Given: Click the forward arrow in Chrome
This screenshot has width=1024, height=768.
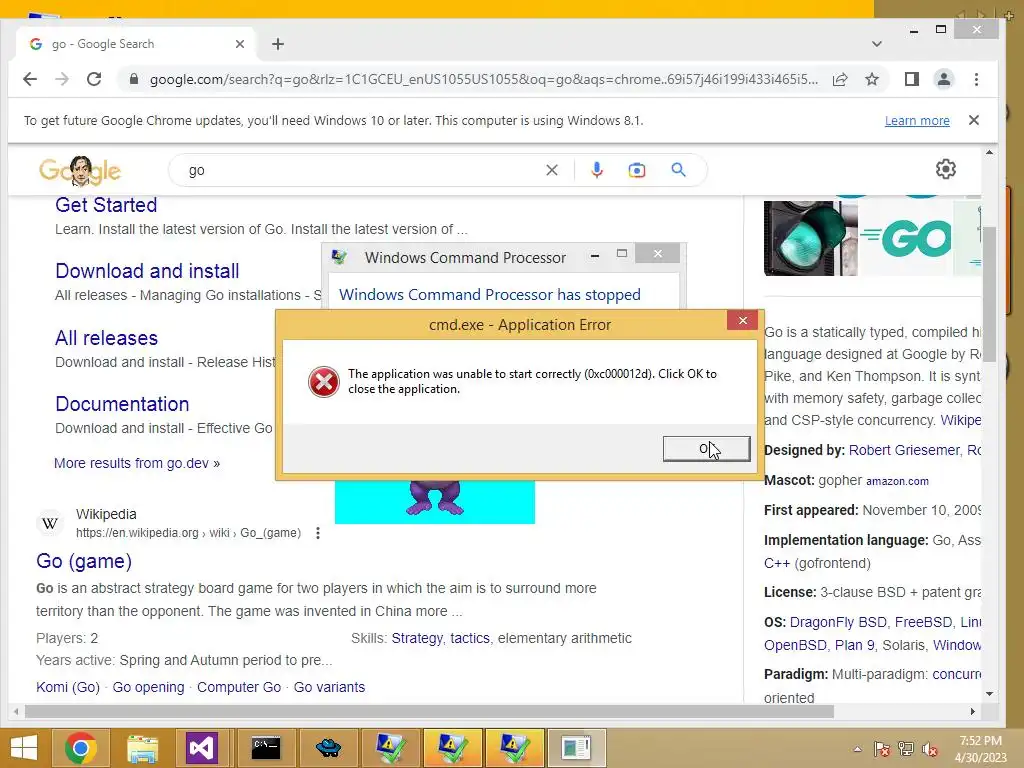Looking at the screenshot, I should pos(62,79).
